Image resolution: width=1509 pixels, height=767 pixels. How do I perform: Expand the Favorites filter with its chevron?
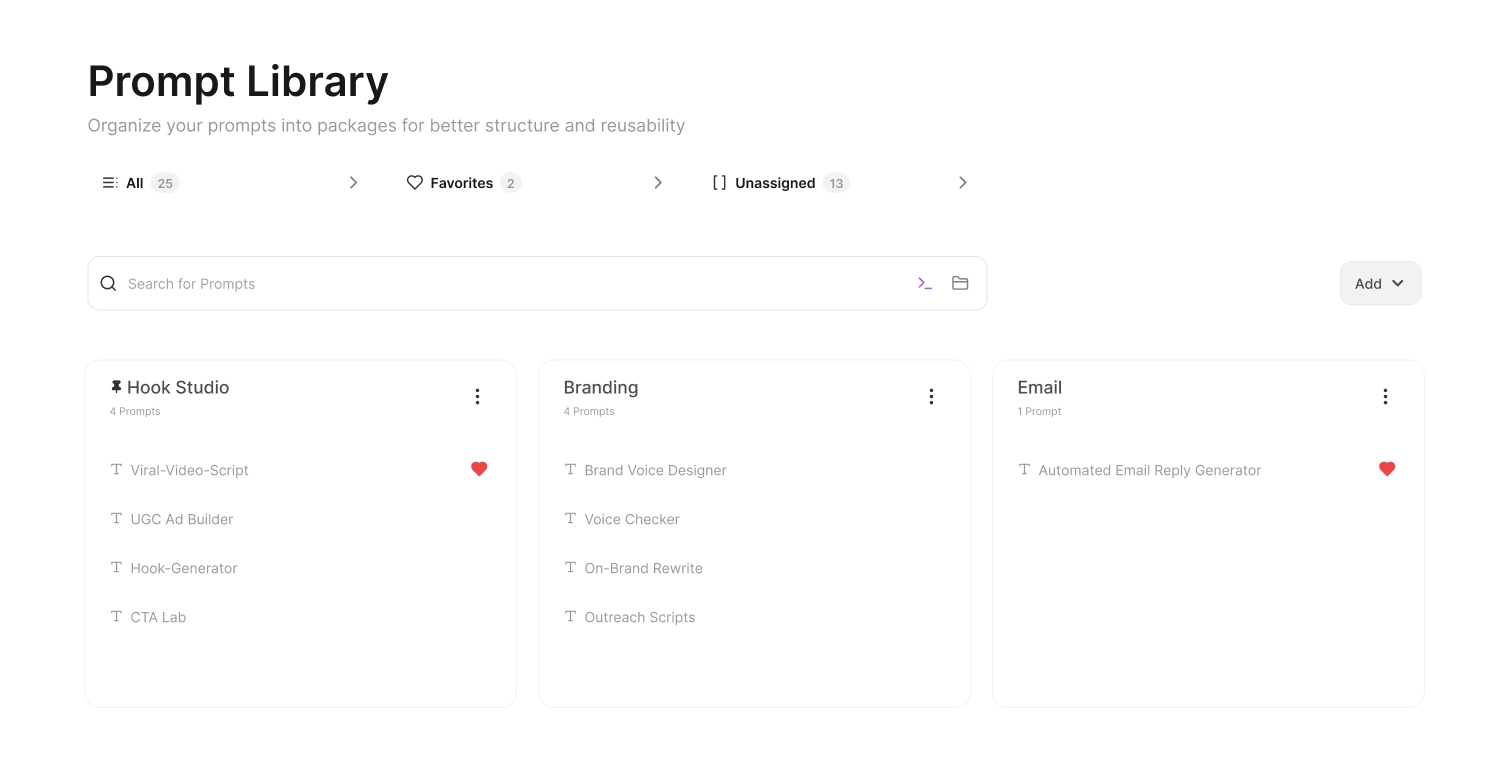click(658, 182)
